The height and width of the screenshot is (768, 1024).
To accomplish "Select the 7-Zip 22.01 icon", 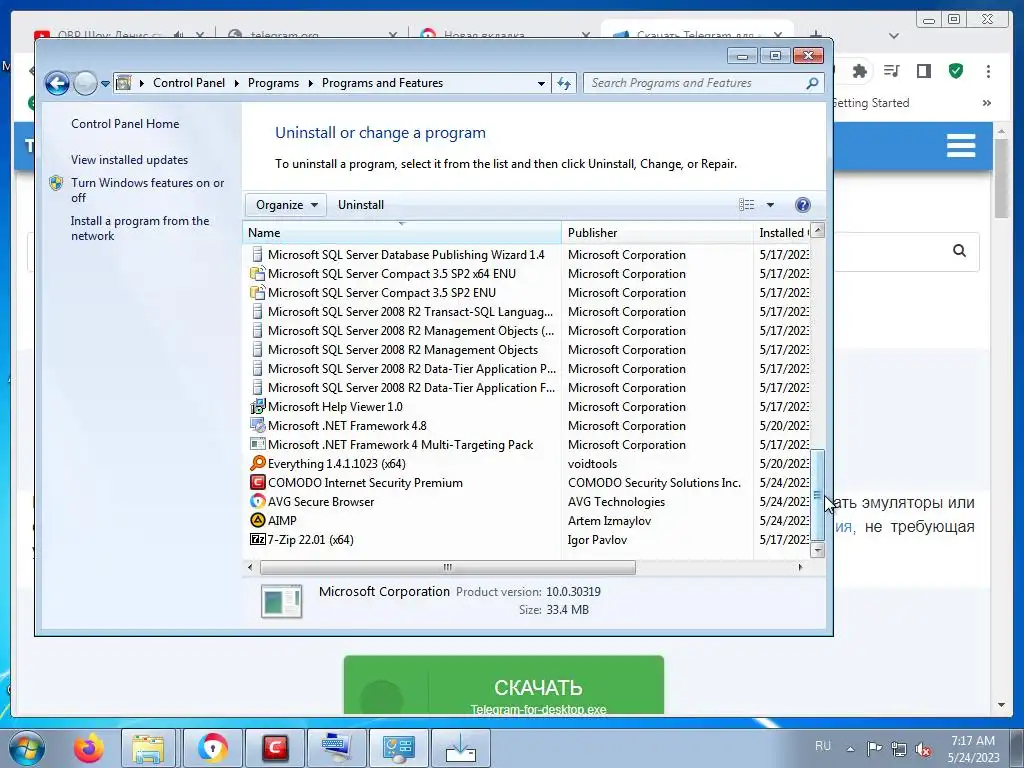I will click(257, 539).
